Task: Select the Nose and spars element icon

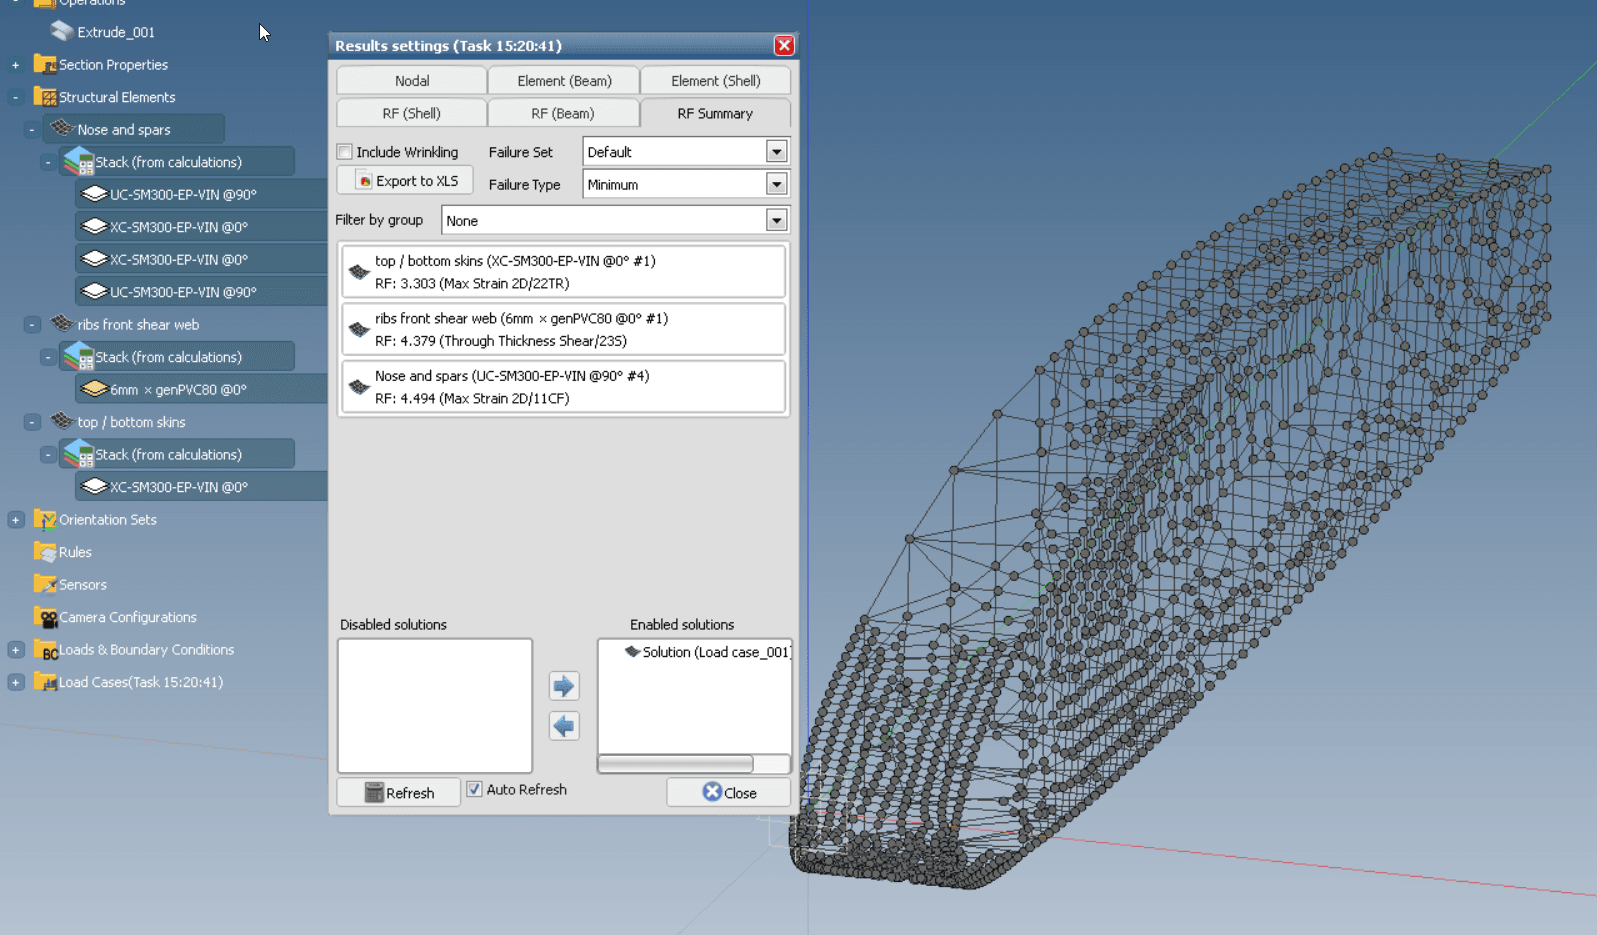Action: click(x=62, y=128)
